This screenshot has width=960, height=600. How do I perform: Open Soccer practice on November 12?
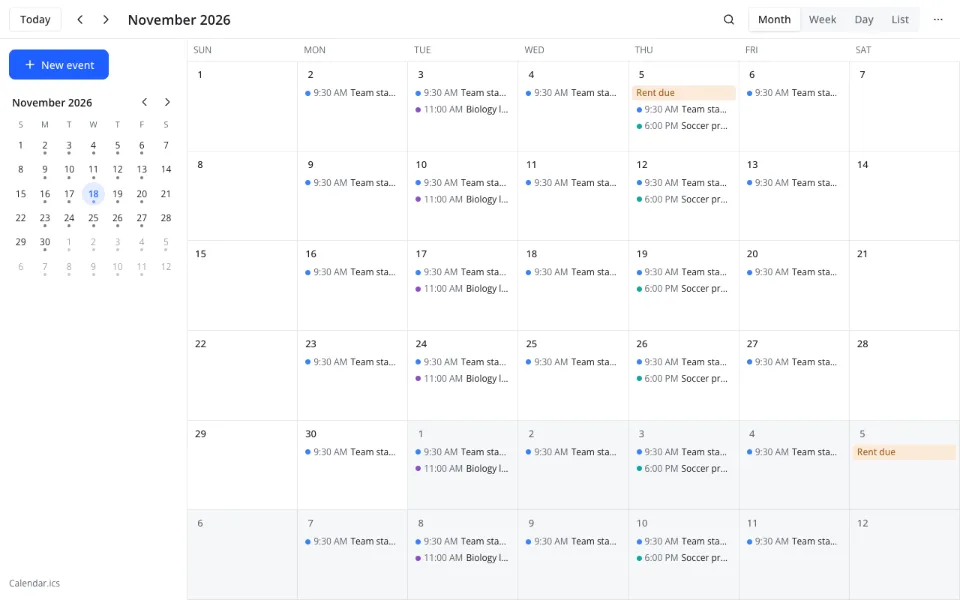point(683,200)
